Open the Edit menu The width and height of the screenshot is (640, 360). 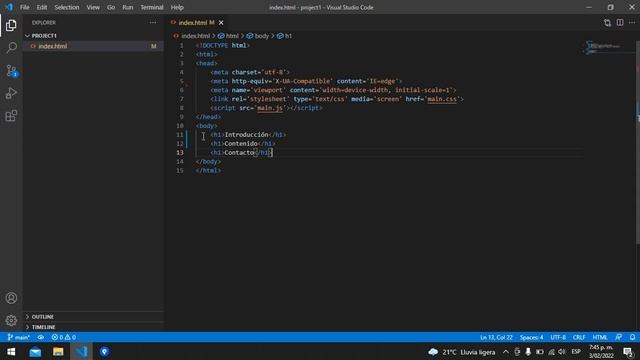(42, 7)
